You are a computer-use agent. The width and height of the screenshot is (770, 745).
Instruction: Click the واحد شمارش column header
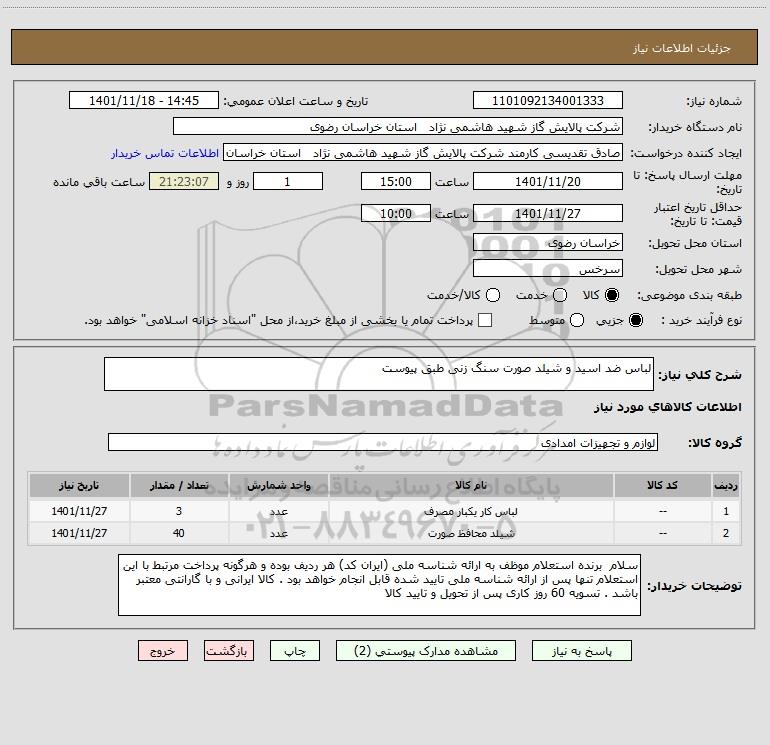278,486
